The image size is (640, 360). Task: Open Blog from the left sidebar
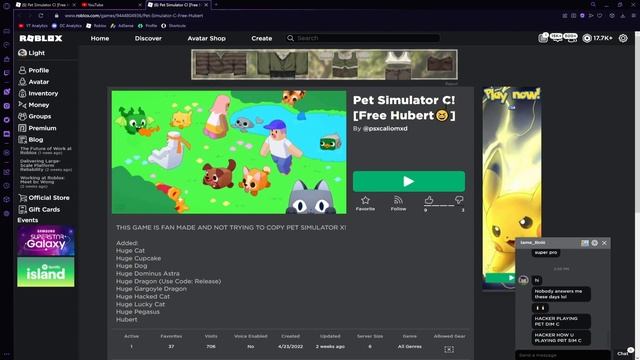(x=31, y=140)
